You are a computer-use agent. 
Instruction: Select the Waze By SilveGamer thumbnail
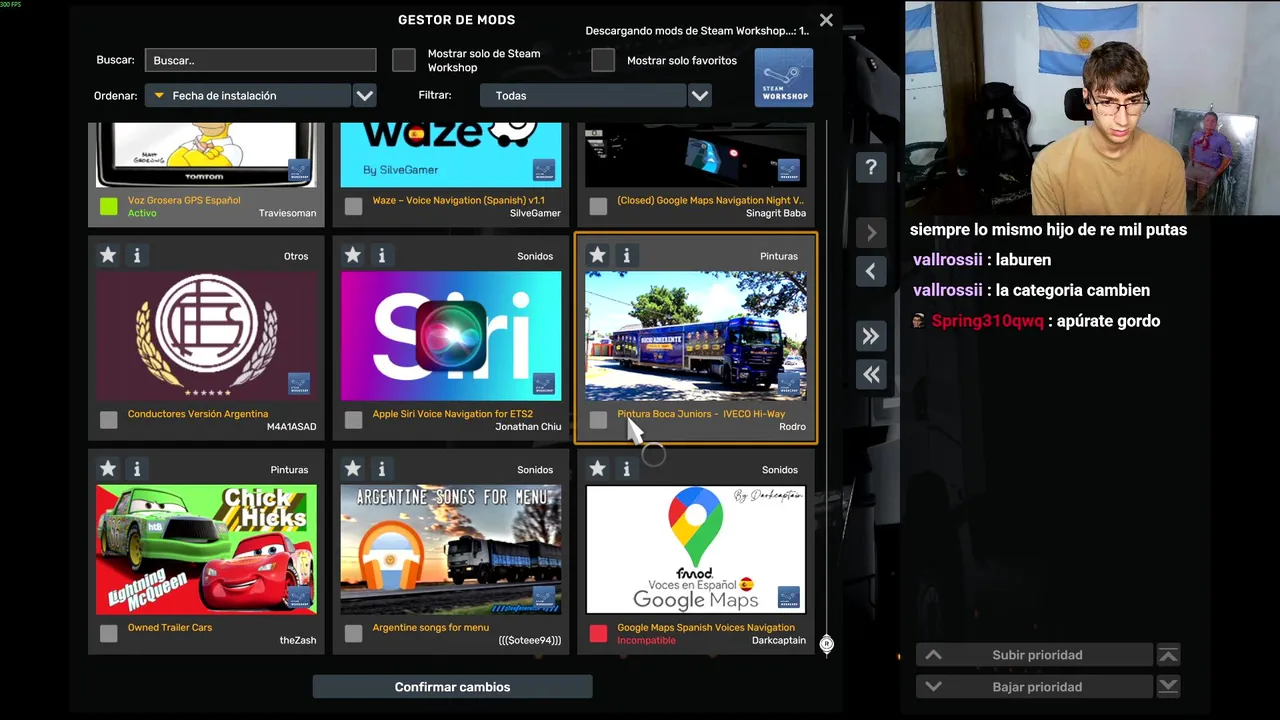pos(451,155)
